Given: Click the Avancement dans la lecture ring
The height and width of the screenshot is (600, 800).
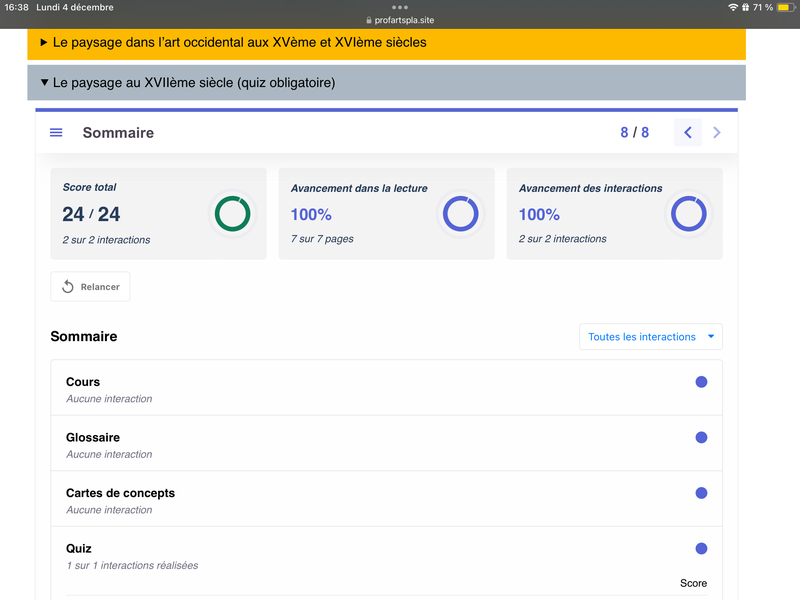Looking at the screenshot, I should click(x=460, y=214).
